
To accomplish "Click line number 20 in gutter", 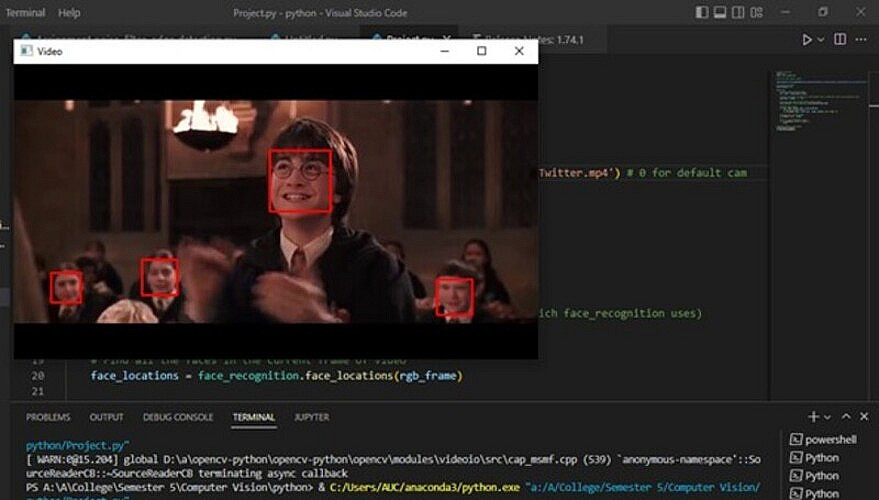I will tap(38, 376).
